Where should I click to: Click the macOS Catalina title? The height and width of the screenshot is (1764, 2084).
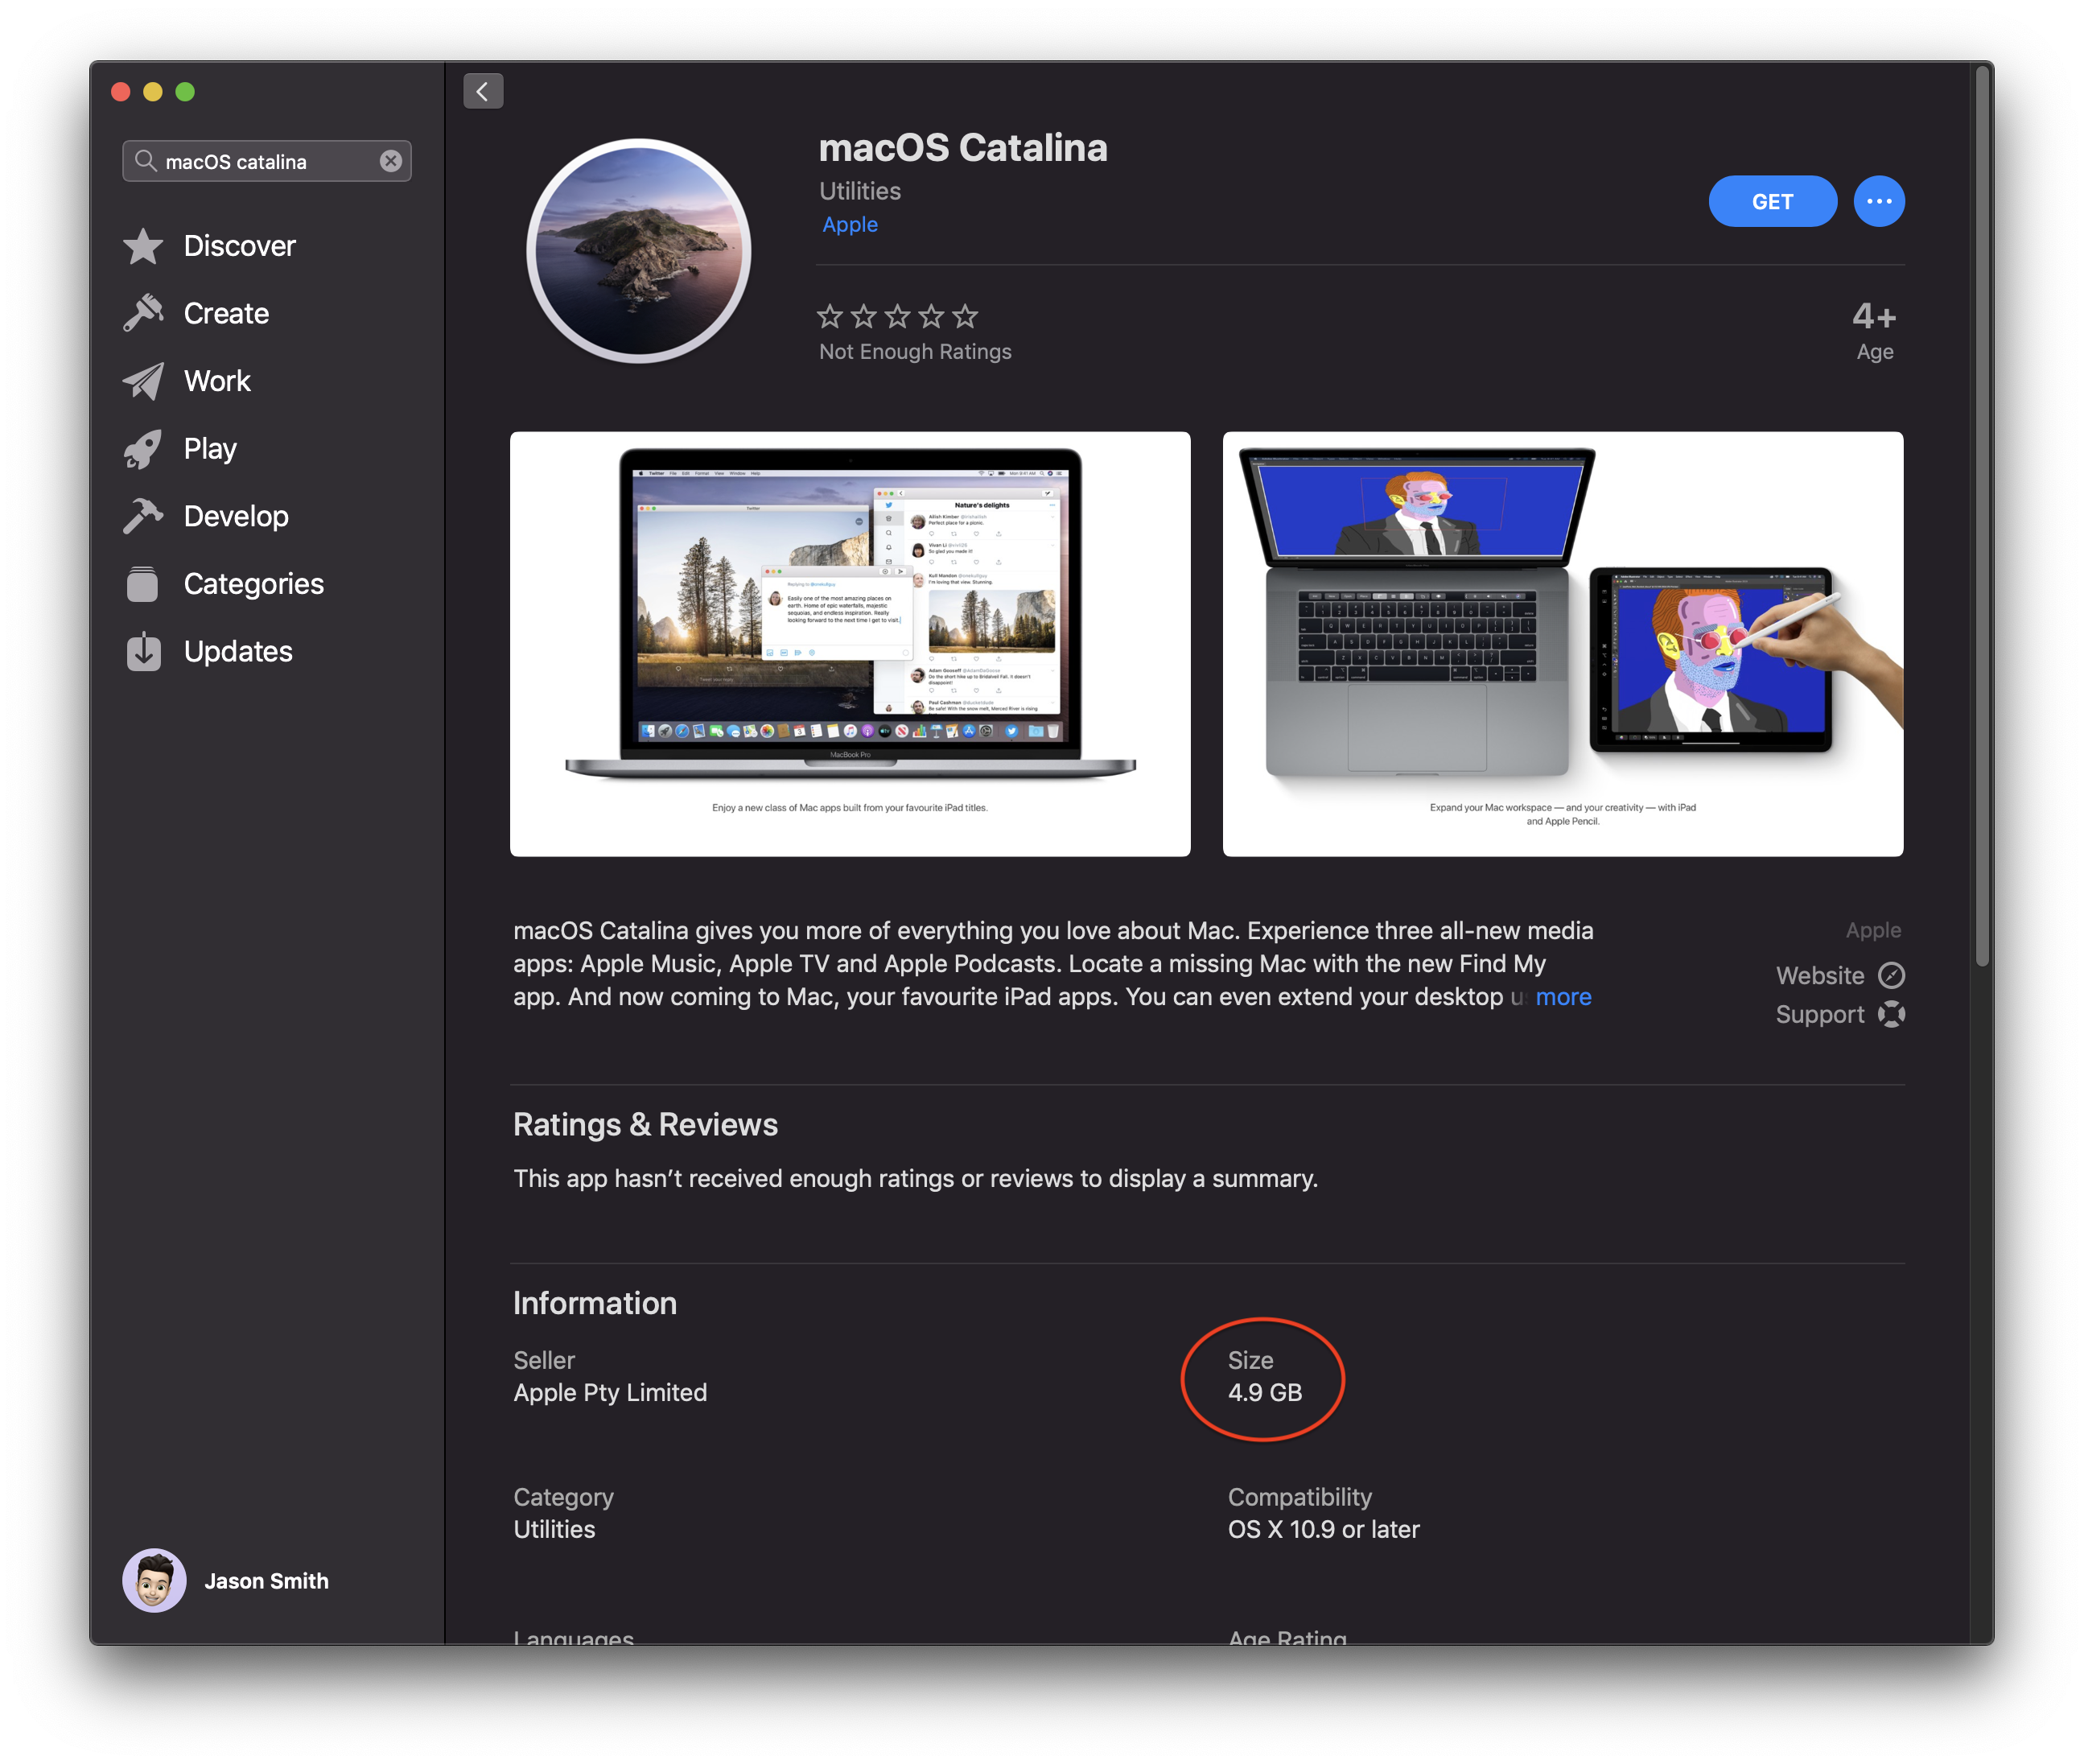[x=963, y=148]
